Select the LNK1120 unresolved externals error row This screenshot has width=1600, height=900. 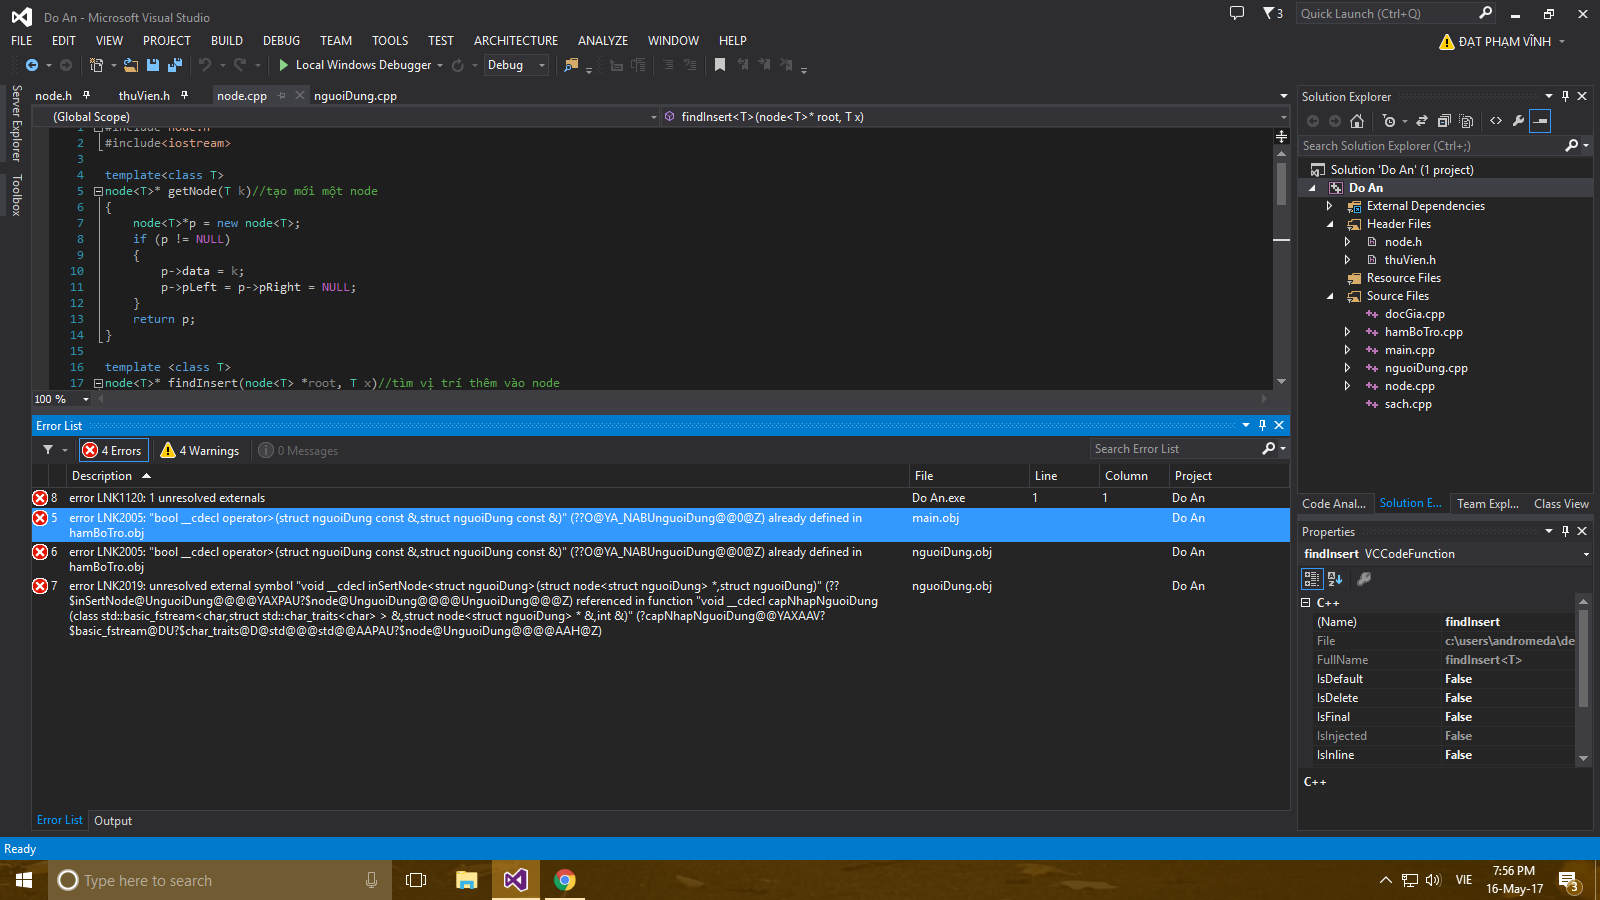click(660, 498)
